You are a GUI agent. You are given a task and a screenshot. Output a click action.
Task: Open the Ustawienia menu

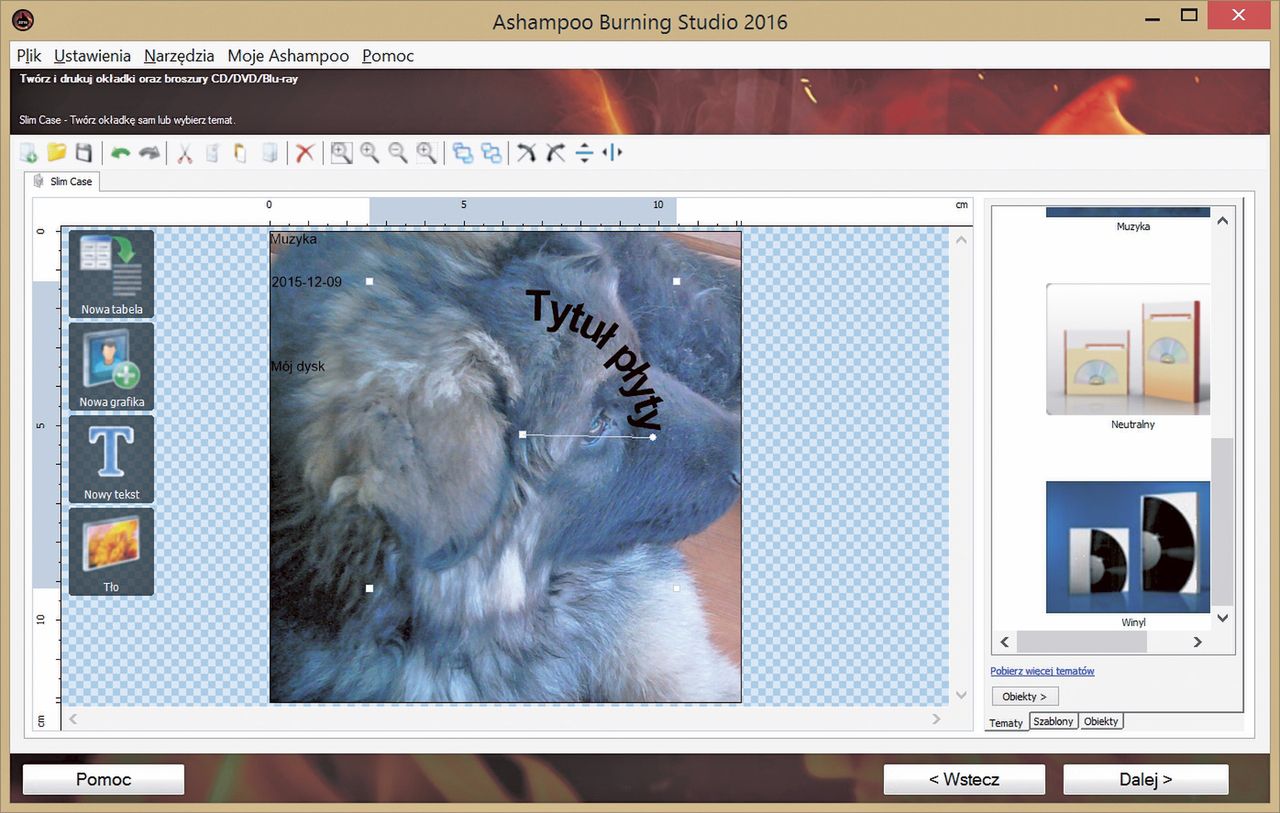click(92, 56)
